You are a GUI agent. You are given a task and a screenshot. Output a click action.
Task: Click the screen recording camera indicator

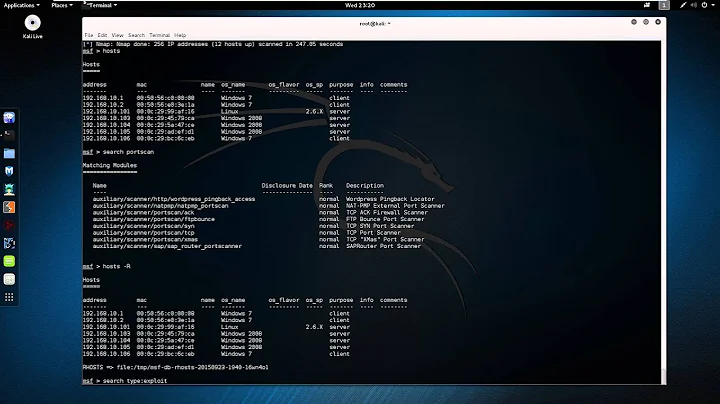pyautogui.click(x=647, y=5)
